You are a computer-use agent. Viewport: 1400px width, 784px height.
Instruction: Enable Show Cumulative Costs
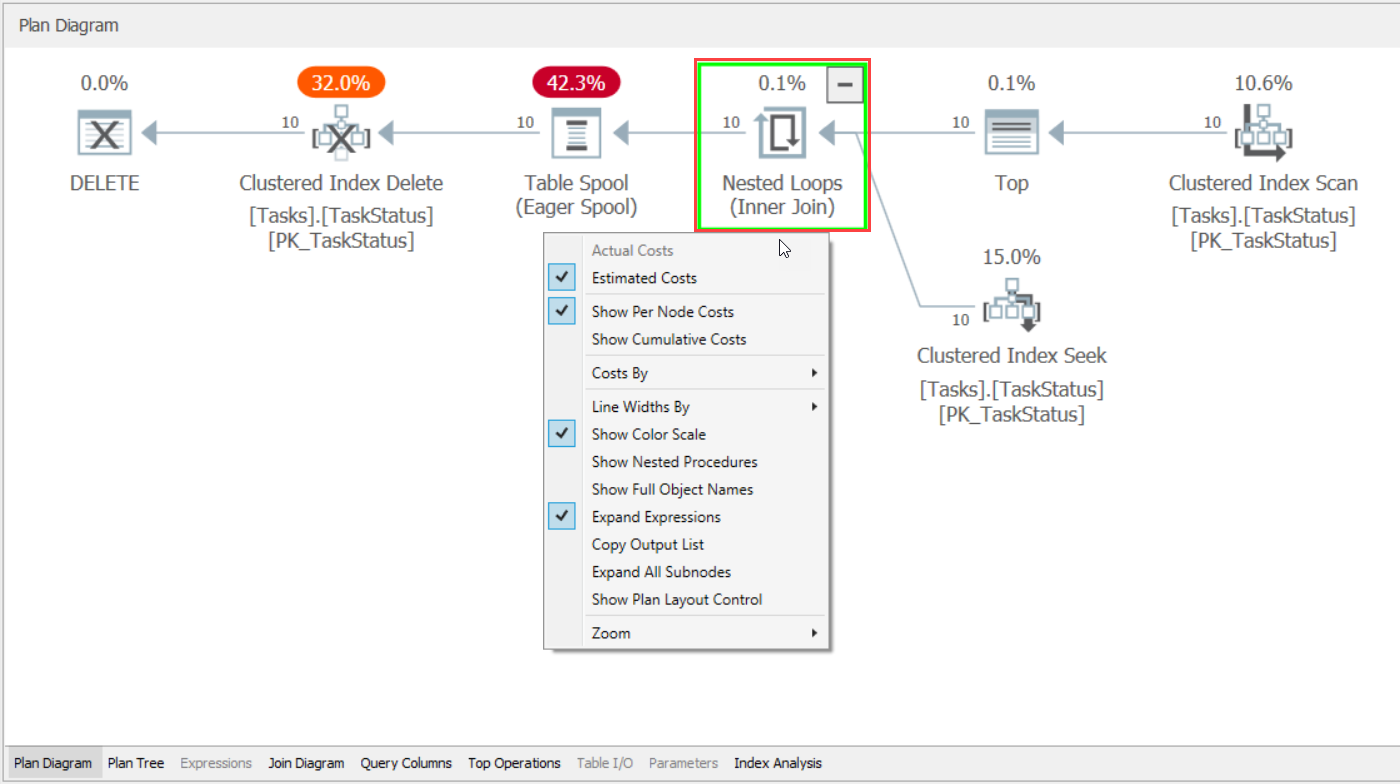click(687, 339)
